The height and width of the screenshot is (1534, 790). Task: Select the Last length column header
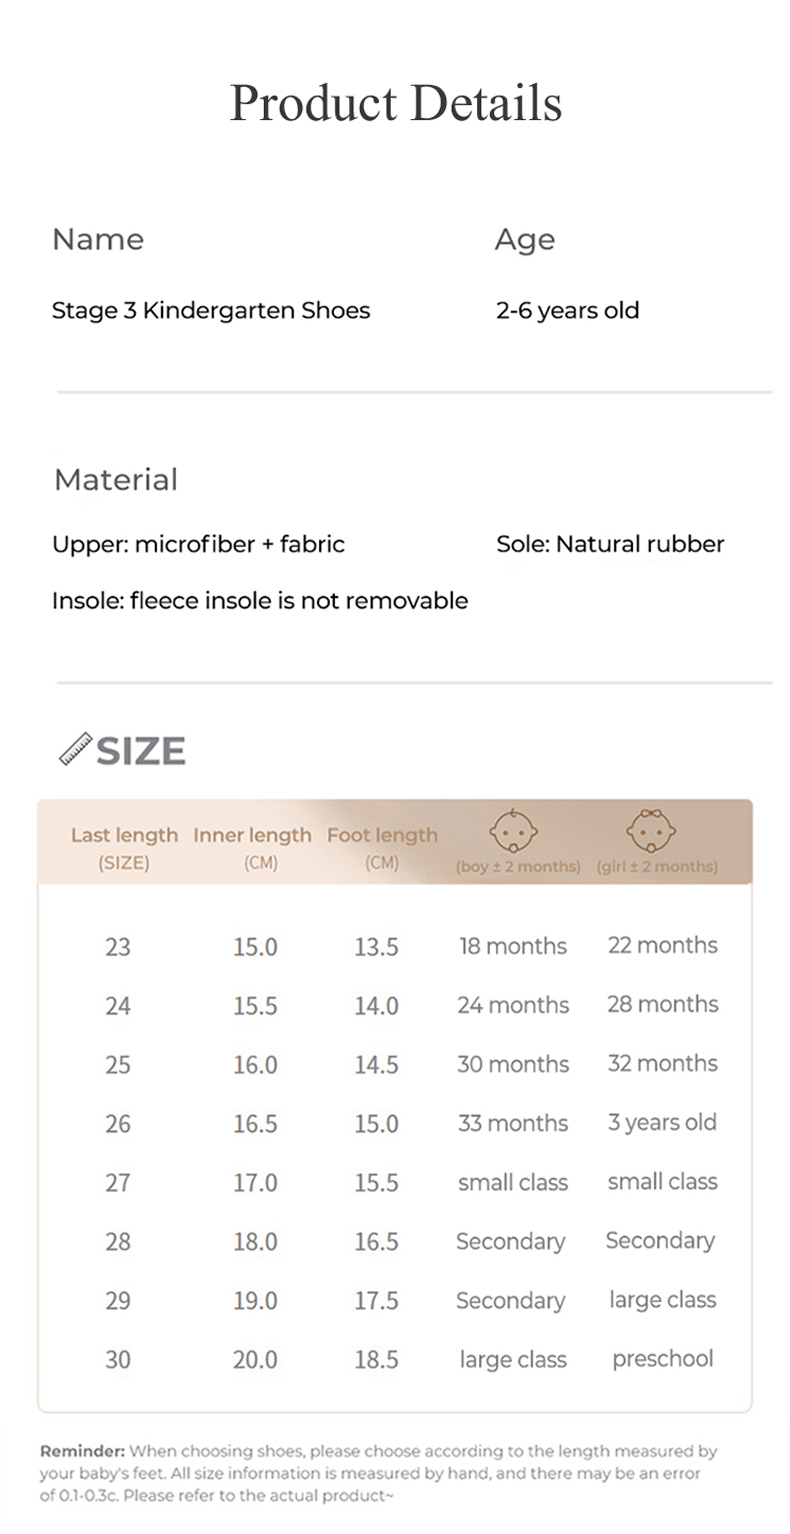coord(124,836)
